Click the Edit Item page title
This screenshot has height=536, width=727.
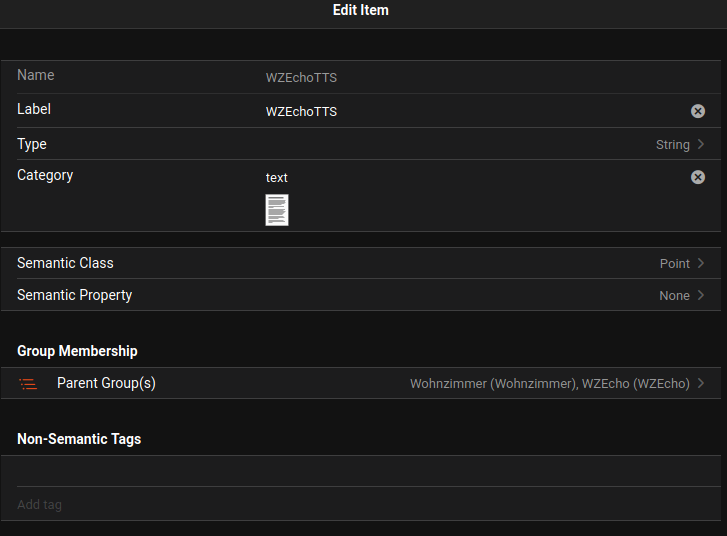(360, 10)
